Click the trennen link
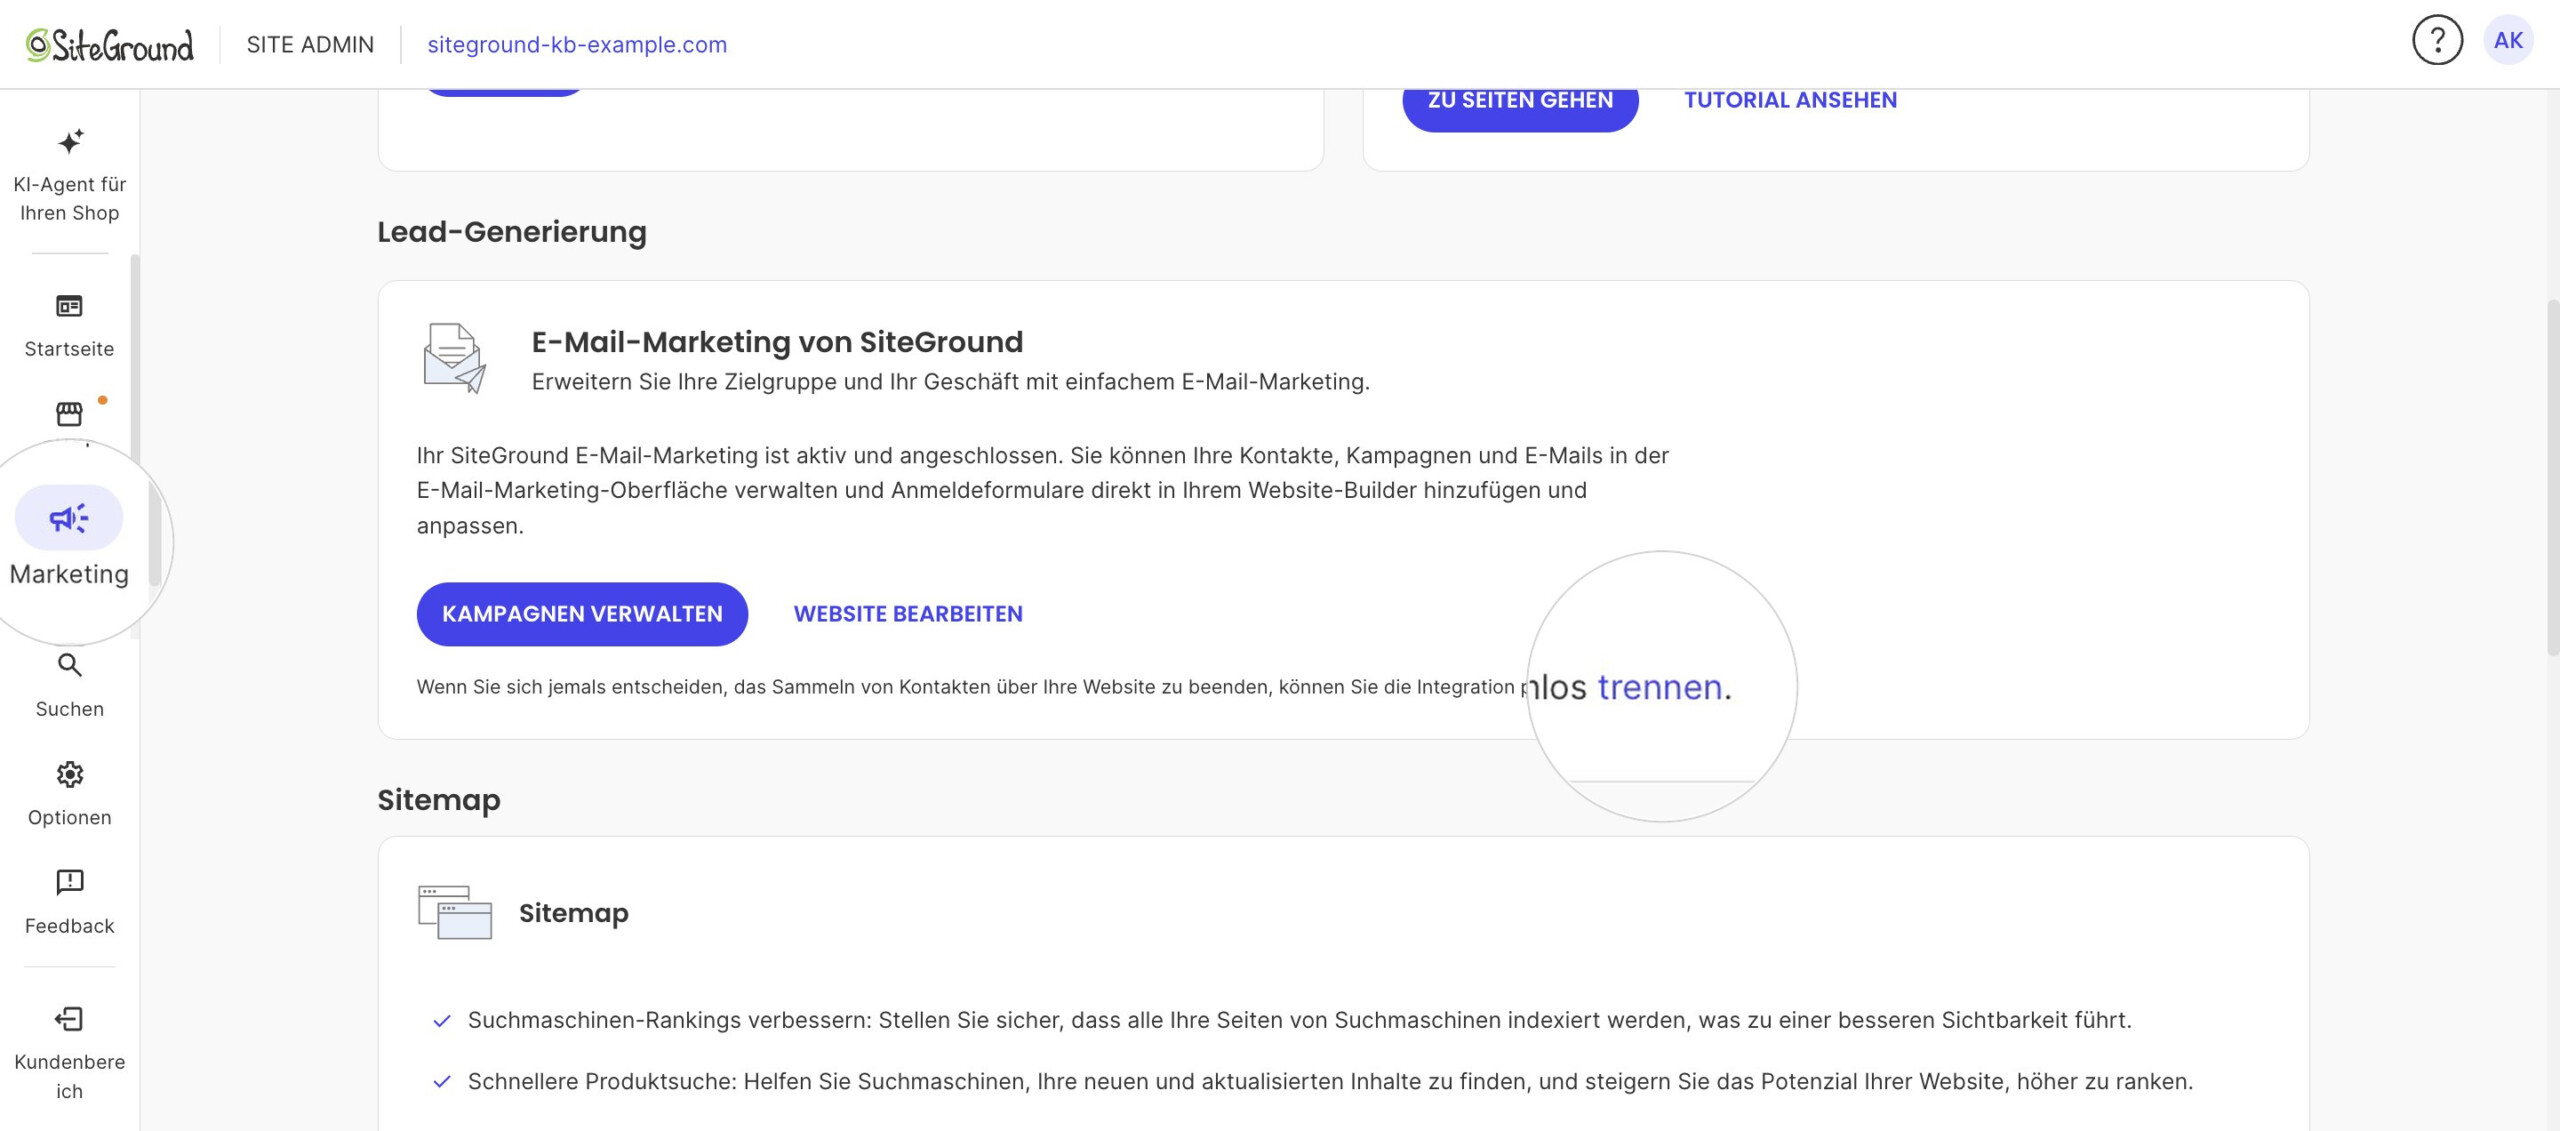 [x=1660, y=687]
